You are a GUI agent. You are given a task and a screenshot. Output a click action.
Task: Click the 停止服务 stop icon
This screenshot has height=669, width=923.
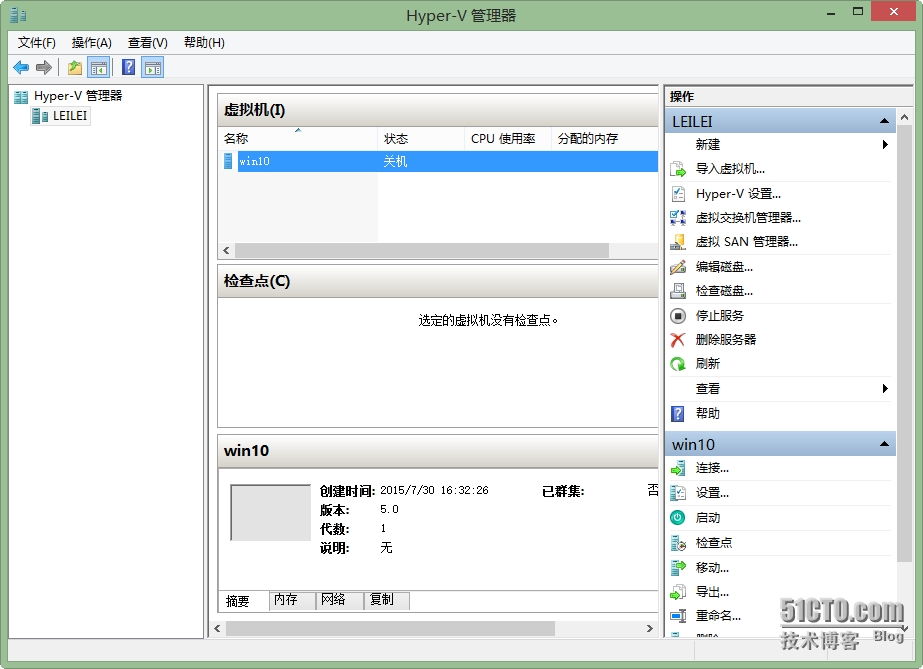(x=678, y=316)
